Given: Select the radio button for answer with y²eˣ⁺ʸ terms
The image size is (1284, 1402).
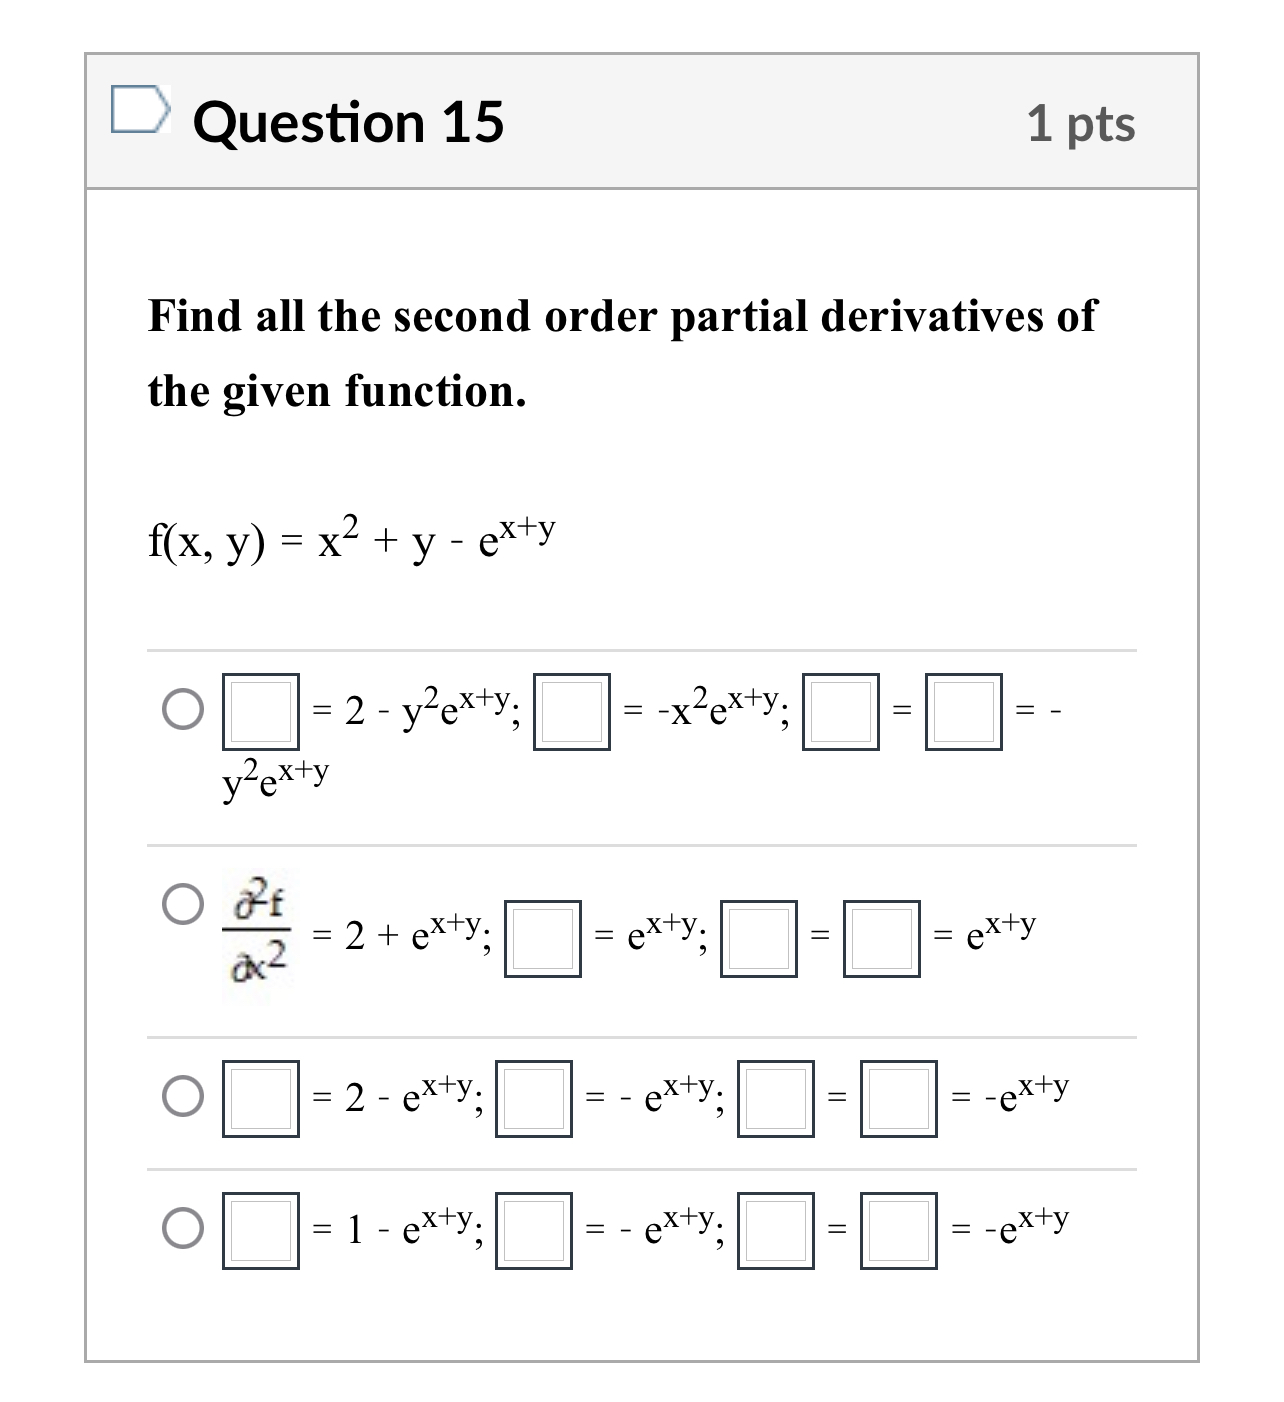Looking at the screenshot, I should click(183, 710).
